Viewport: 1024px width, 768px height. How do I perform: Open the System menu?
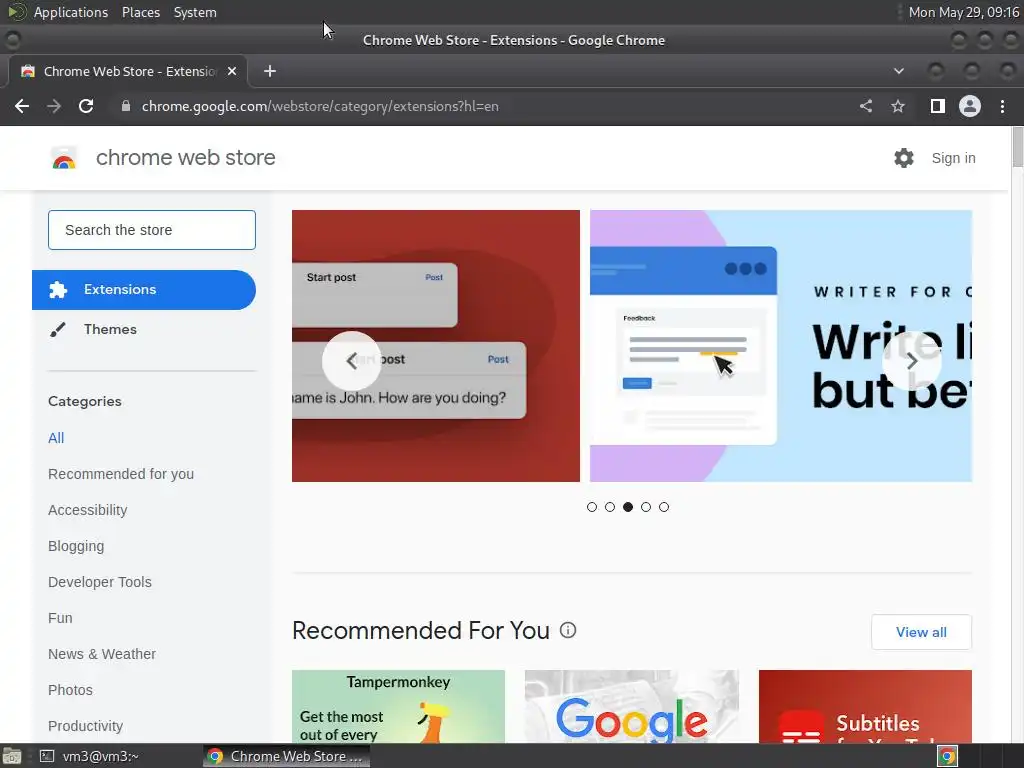point(195,12)
